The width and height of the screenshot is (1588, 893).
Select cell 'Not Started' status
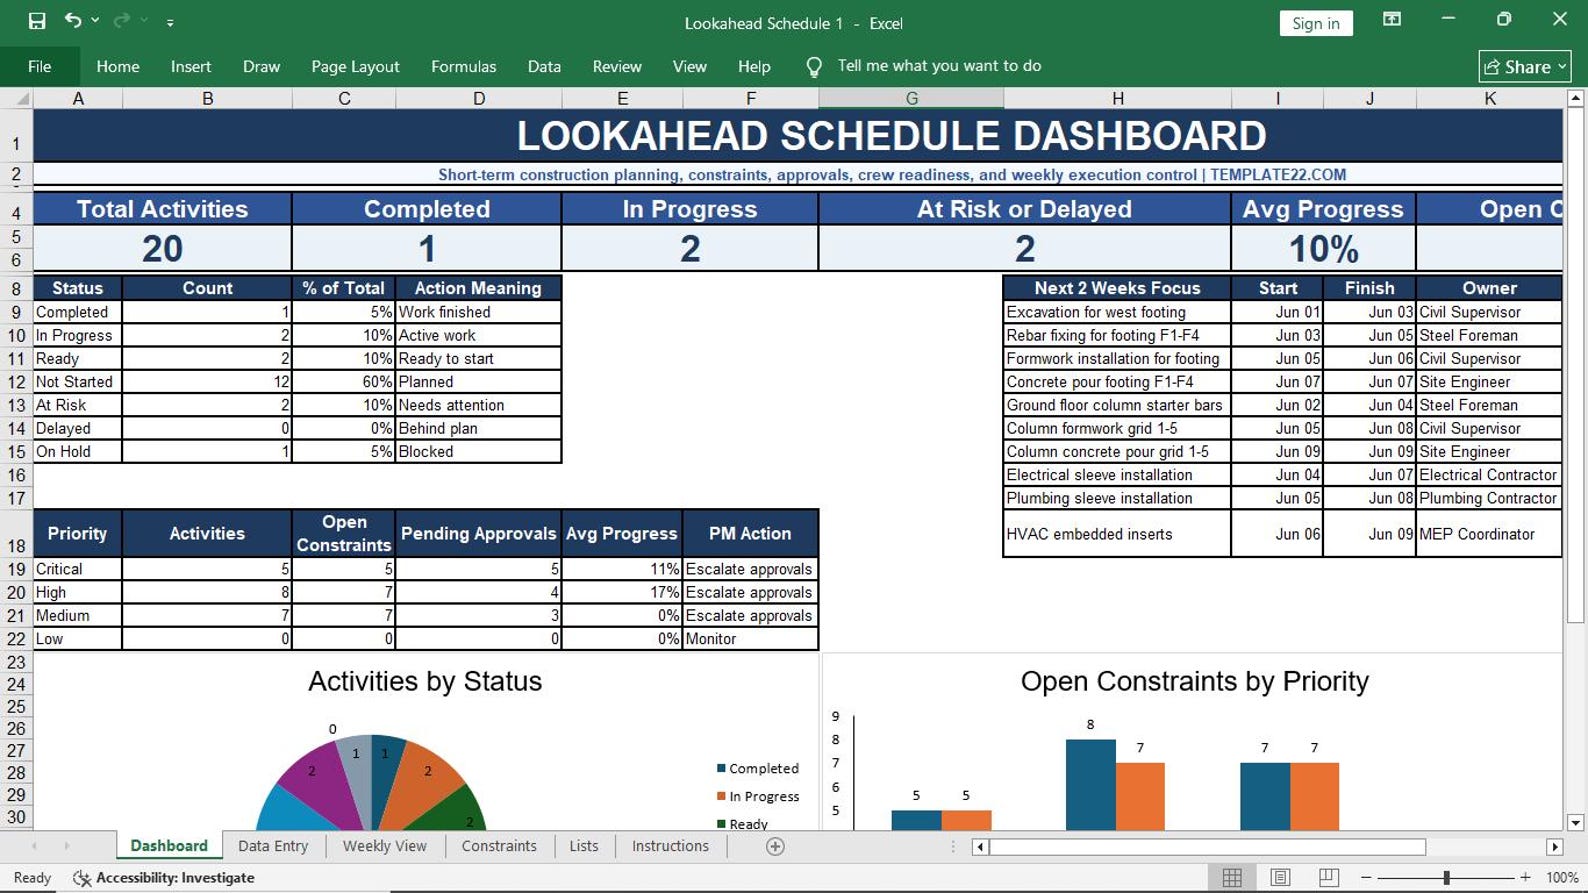coord(77,382)
